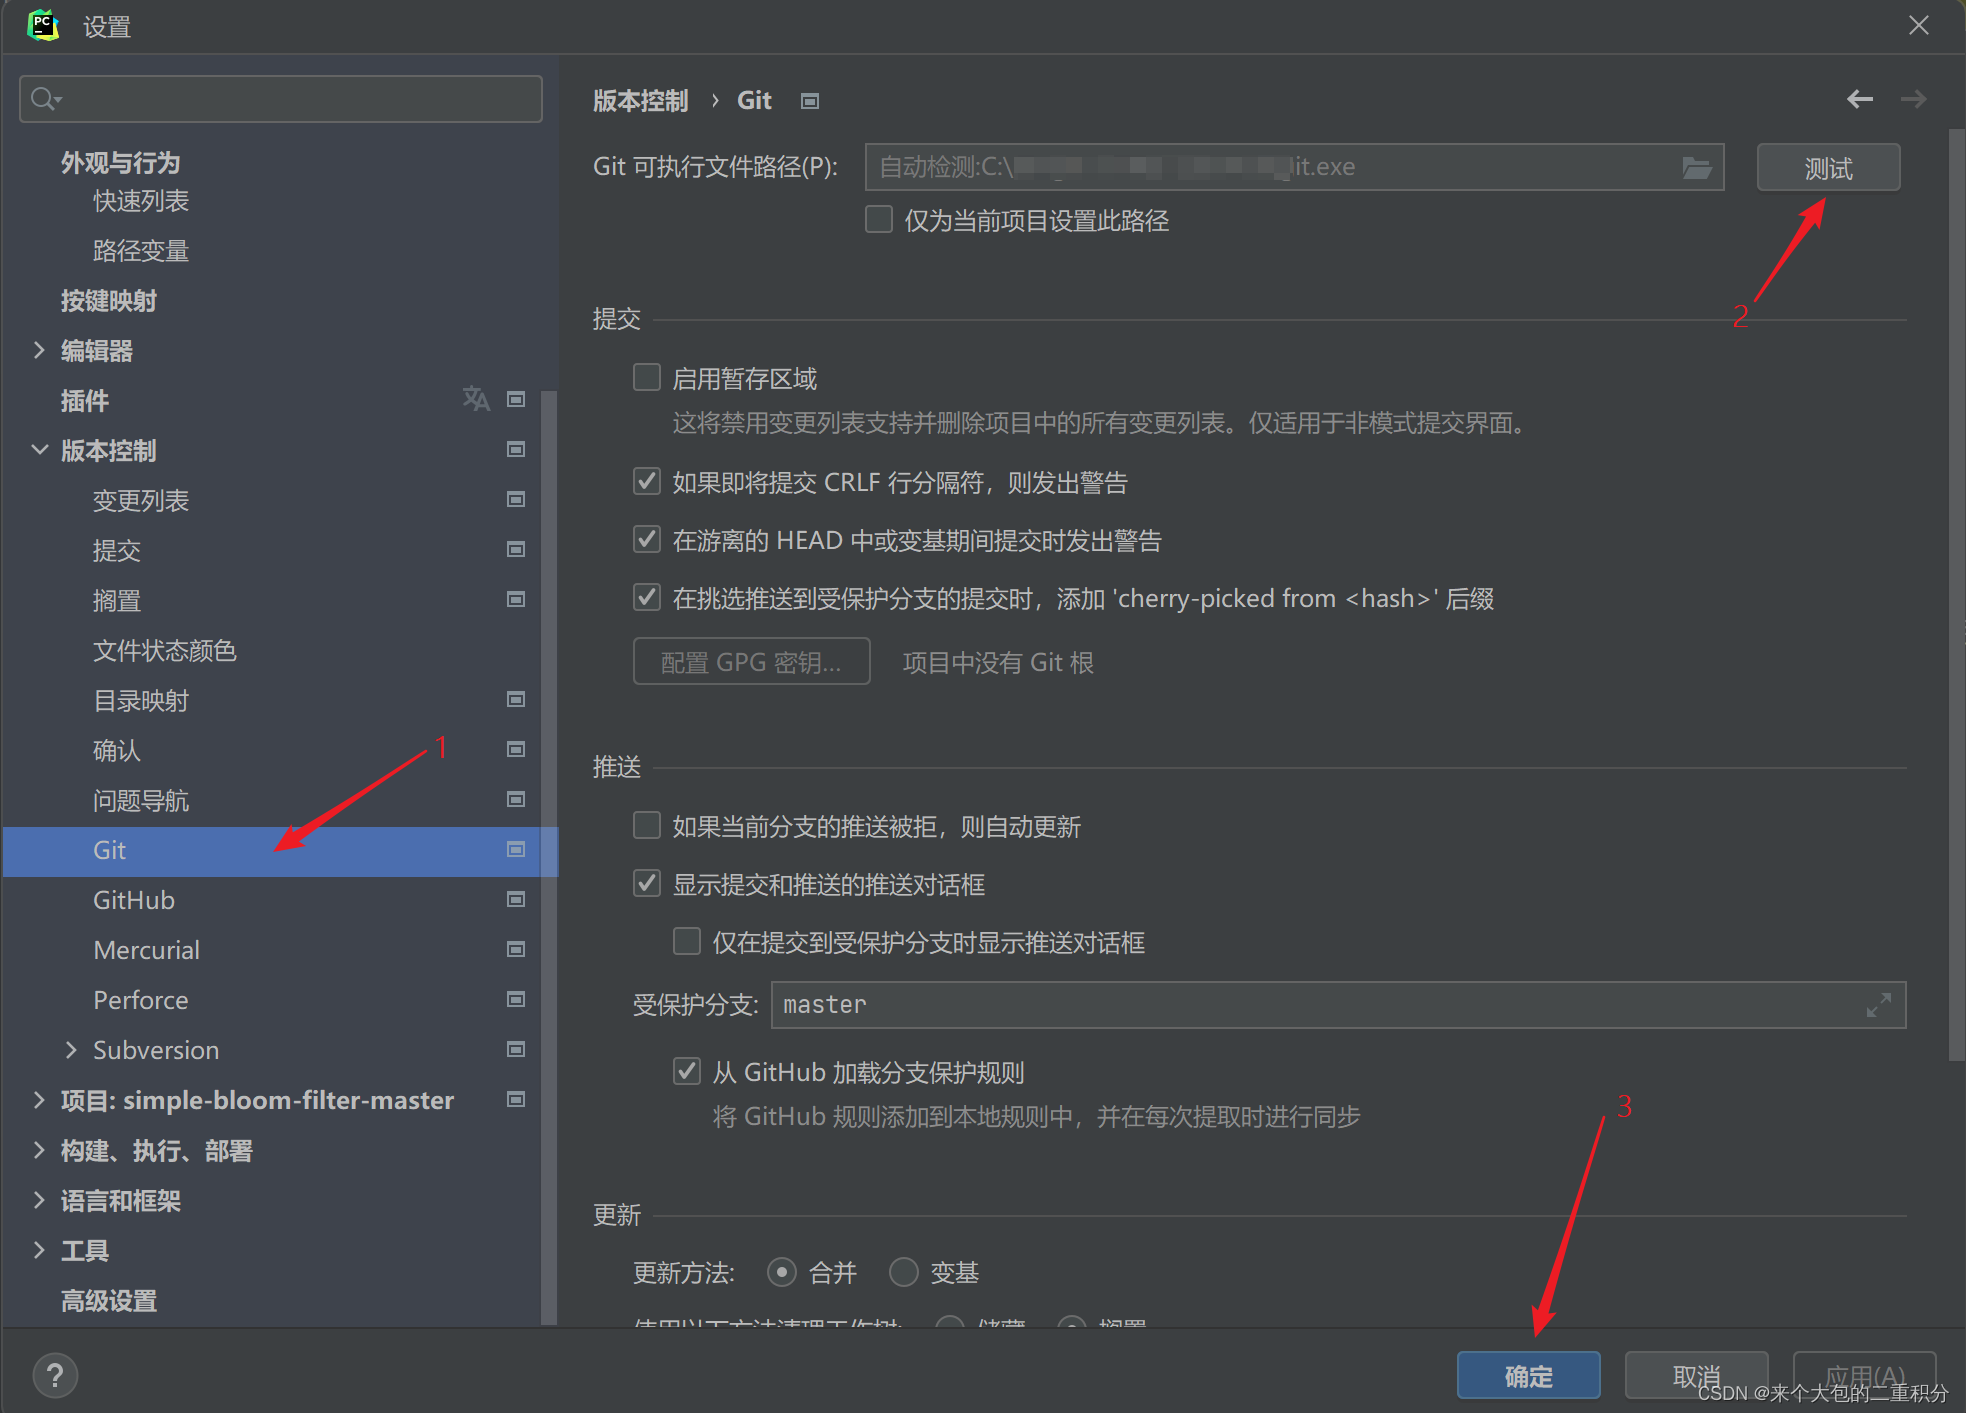
Task: Click the back navigation arrow
Action: coord(1859,99)
